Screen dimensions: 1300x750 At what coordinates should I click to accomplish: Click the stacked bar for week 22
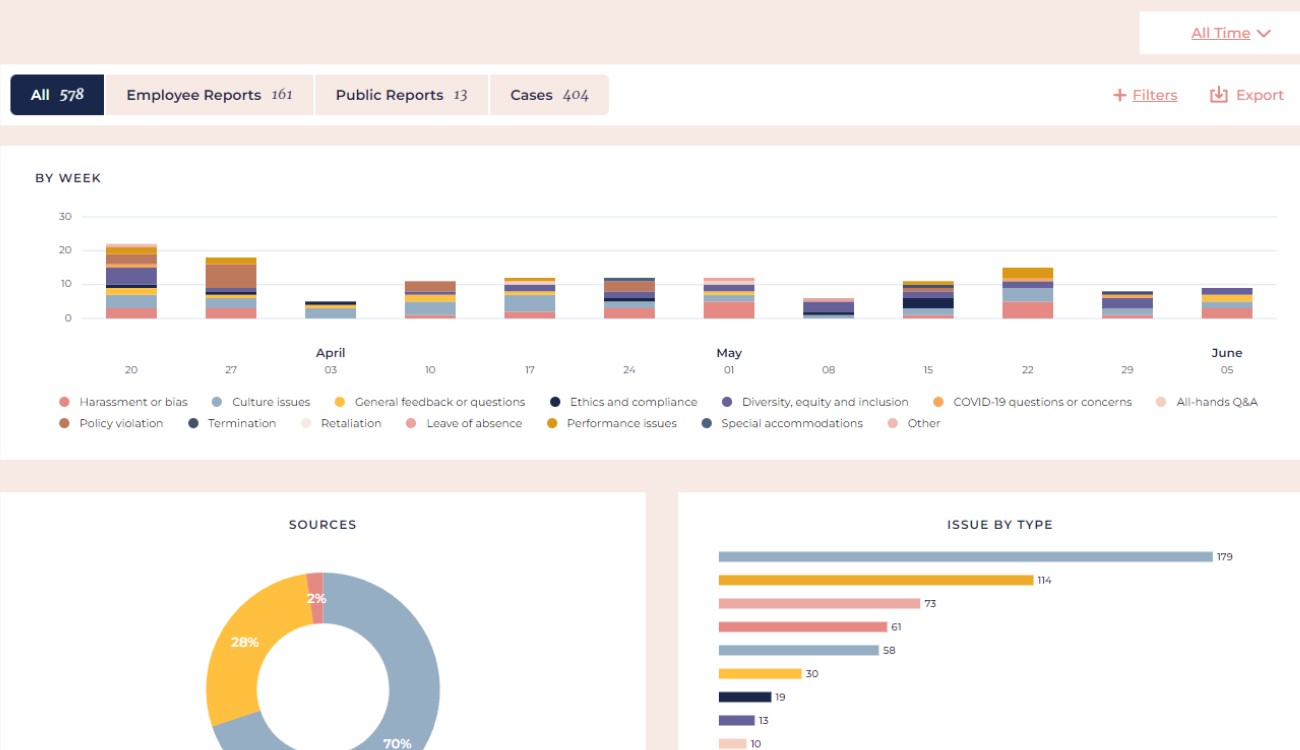tap(1028, 293)
